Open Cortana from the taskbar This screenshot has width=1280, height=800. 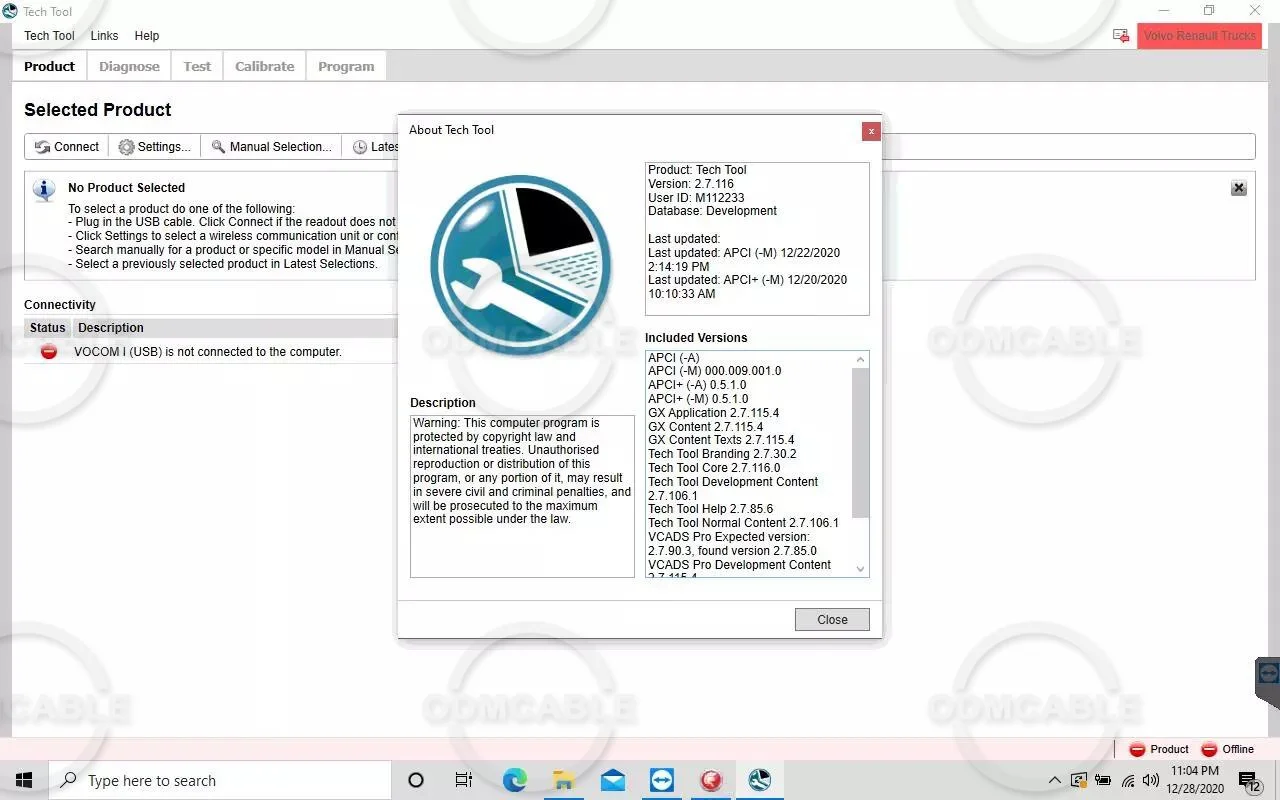[416, 780]
